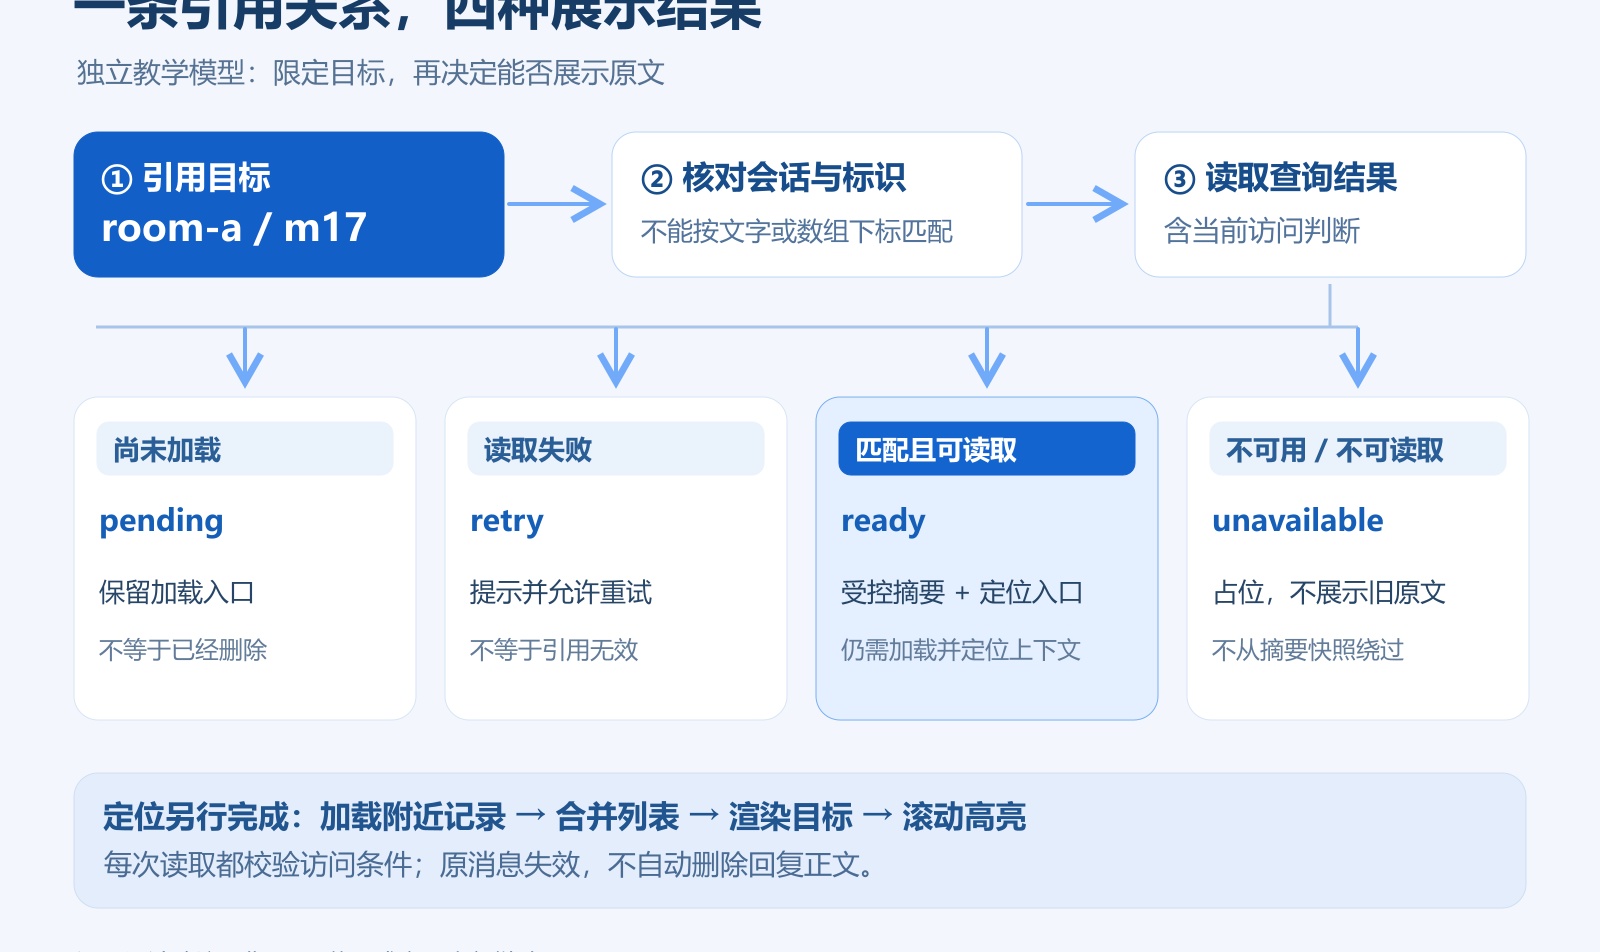Screen dimensions: 1600x952
Task: Click the '匹配且可读取' label
Action: (x=987, y=449)
